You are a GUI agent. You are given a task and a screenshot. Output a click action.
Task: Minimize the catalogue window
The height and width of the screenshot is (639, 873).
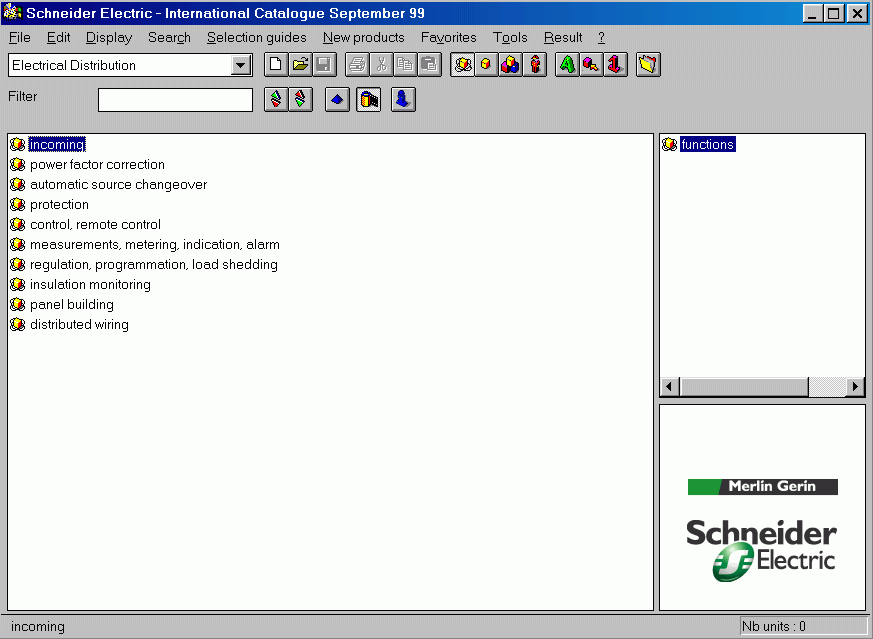tap(813, 13)
